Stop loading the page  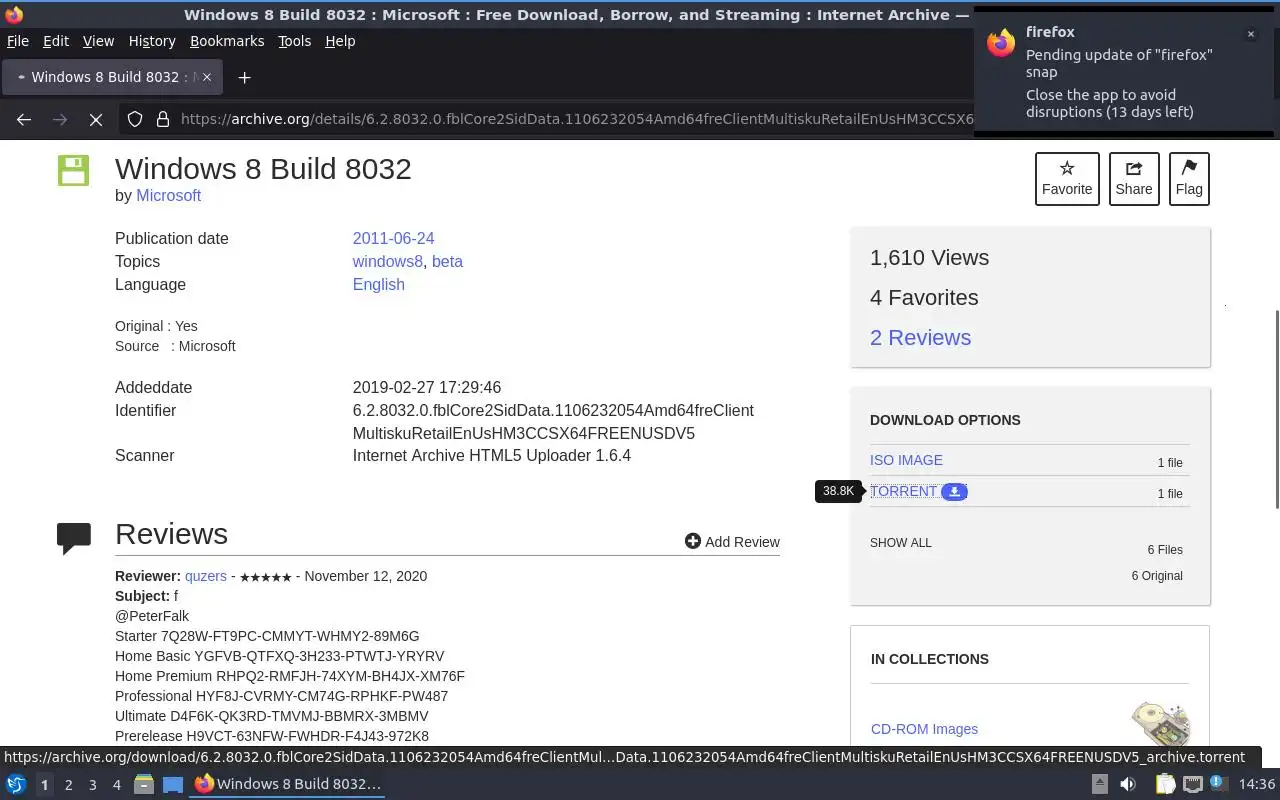96,119
